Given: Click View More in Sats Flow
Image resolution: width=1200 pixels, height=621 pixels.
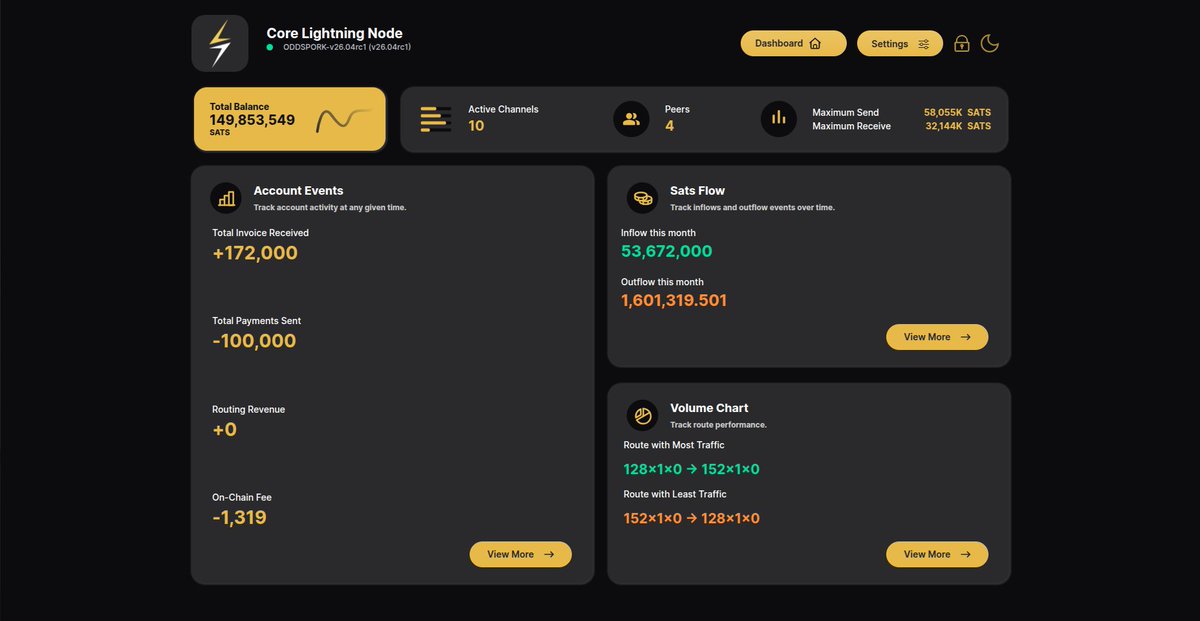Looking at the screenshot, I should click(x=937, y=337).
